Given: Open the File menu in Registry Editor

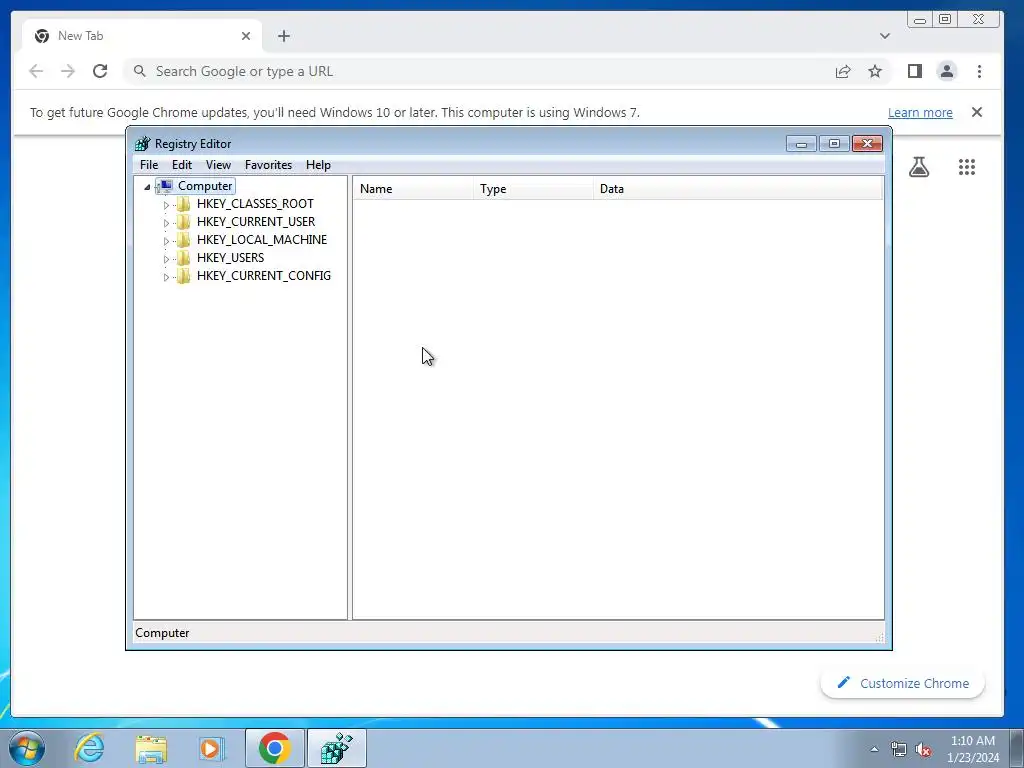Looking at the screenshot, I should coord(149,165).
